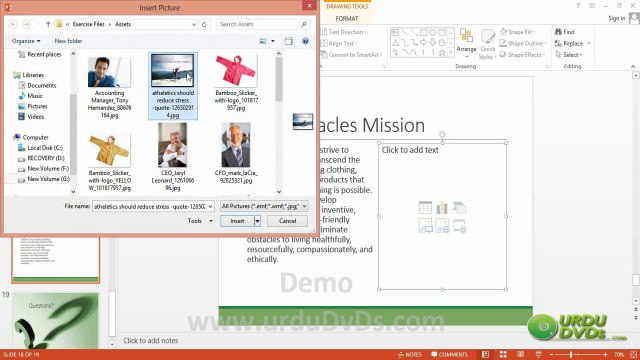
Task: Click Find in Editing group
Action: coord(564,32)
